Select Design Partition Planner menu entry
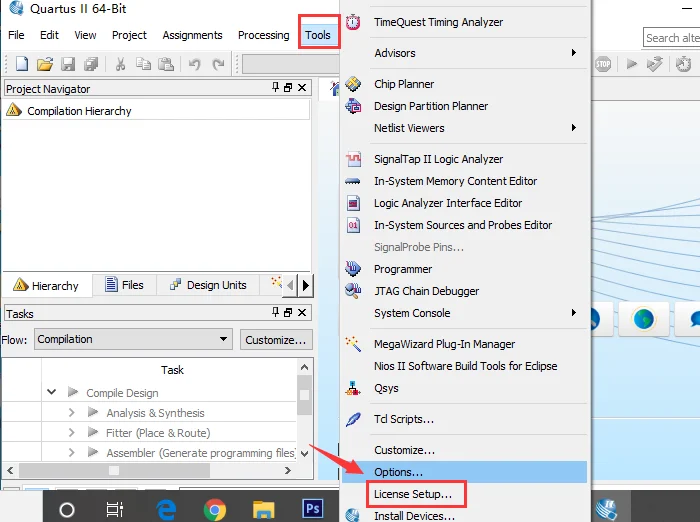The height and width of the screenshot is (522, 700). tap(465, 106)
